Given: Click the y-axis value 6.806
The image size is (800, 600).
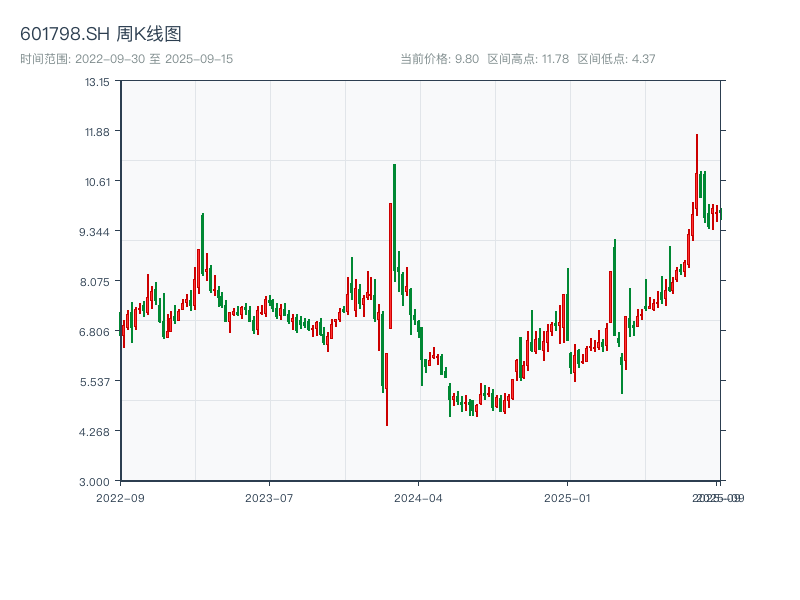Looking at the screenshot, I should (94, 332).
